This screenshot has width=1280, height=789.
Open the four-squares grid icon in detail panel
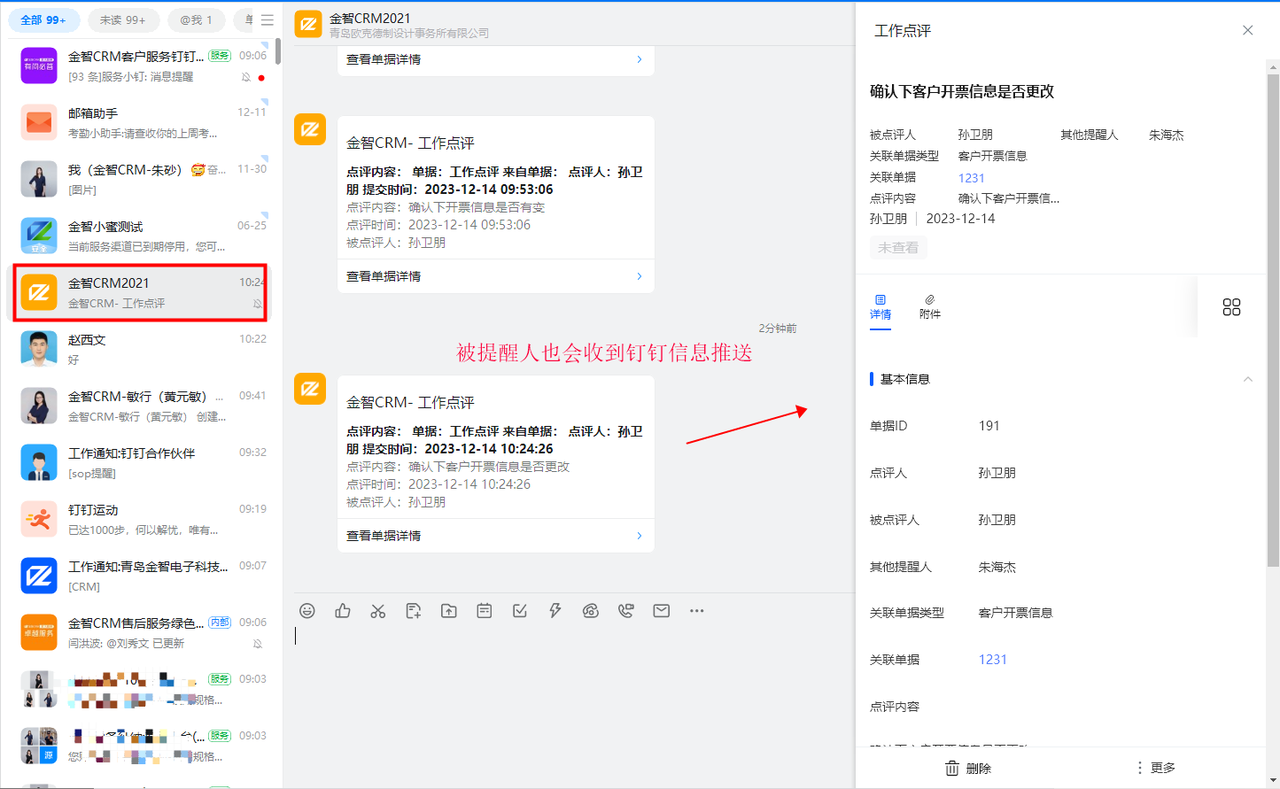(x=1231, y=307)
